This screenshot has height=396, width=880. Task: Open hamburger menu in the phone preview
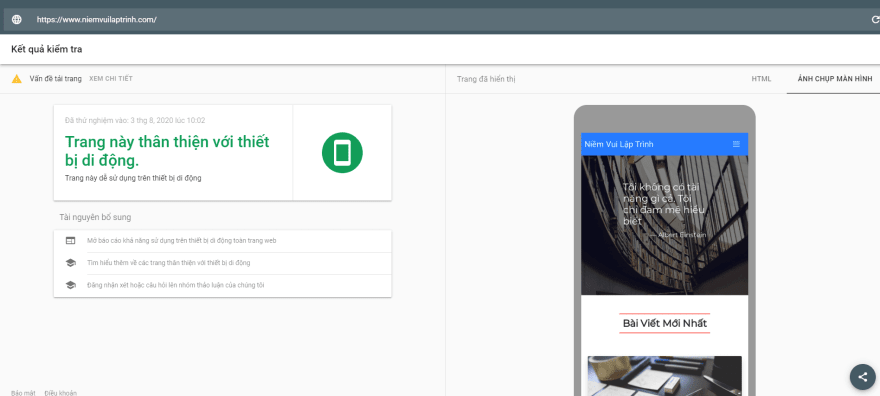pos(736,144)
